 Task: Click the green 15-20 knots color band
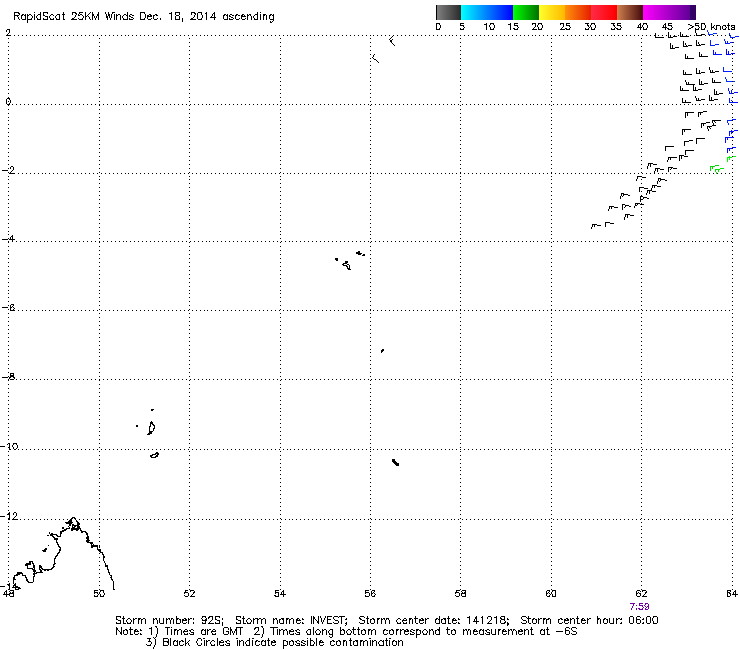pyautogui.click(x=526, y=12)
